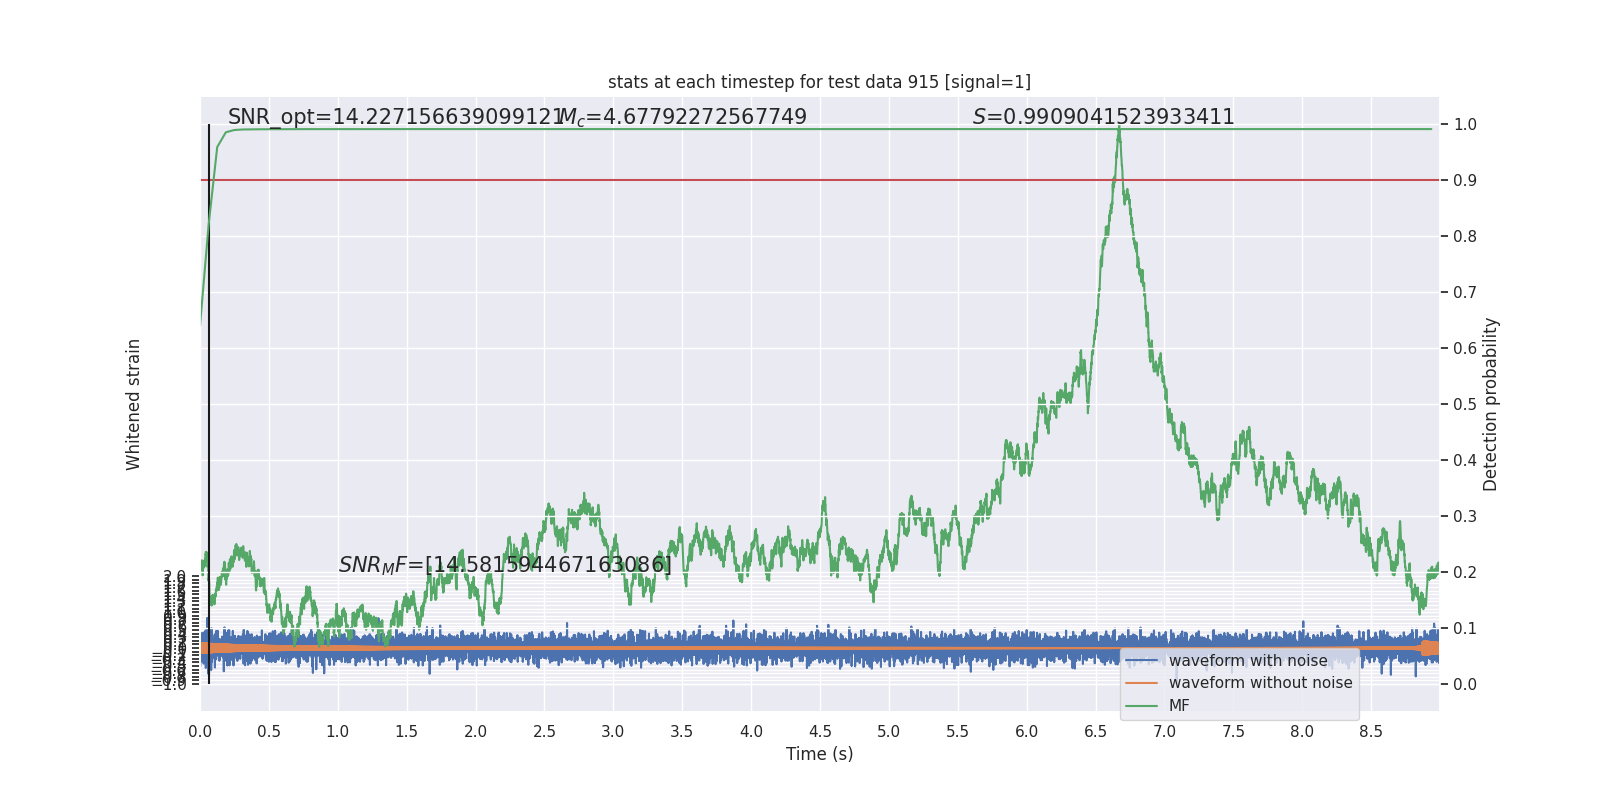The height and width of the screenshot is (800, 1600).
Task: Click the S=0.9909041523933411 annotation
Action: pyautogui.click(x=1104, y=117)
